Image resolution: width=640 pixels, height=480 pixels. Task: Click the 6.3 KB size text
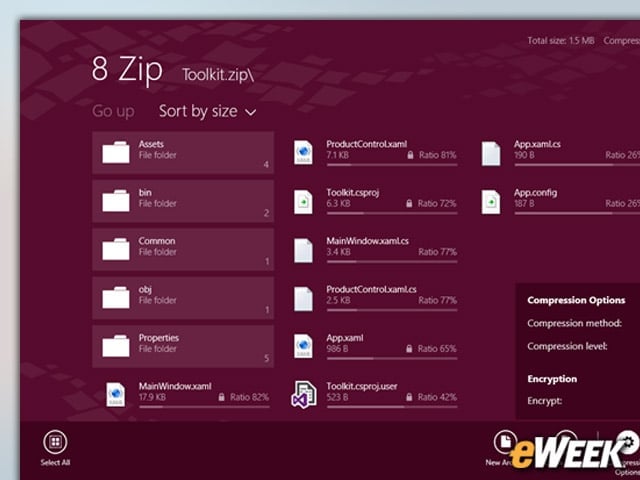click(x=338, y=203)
